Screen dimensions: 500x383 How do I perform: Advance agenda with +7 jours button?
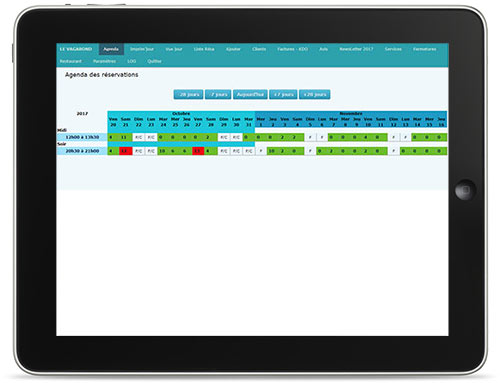point(283,95)
